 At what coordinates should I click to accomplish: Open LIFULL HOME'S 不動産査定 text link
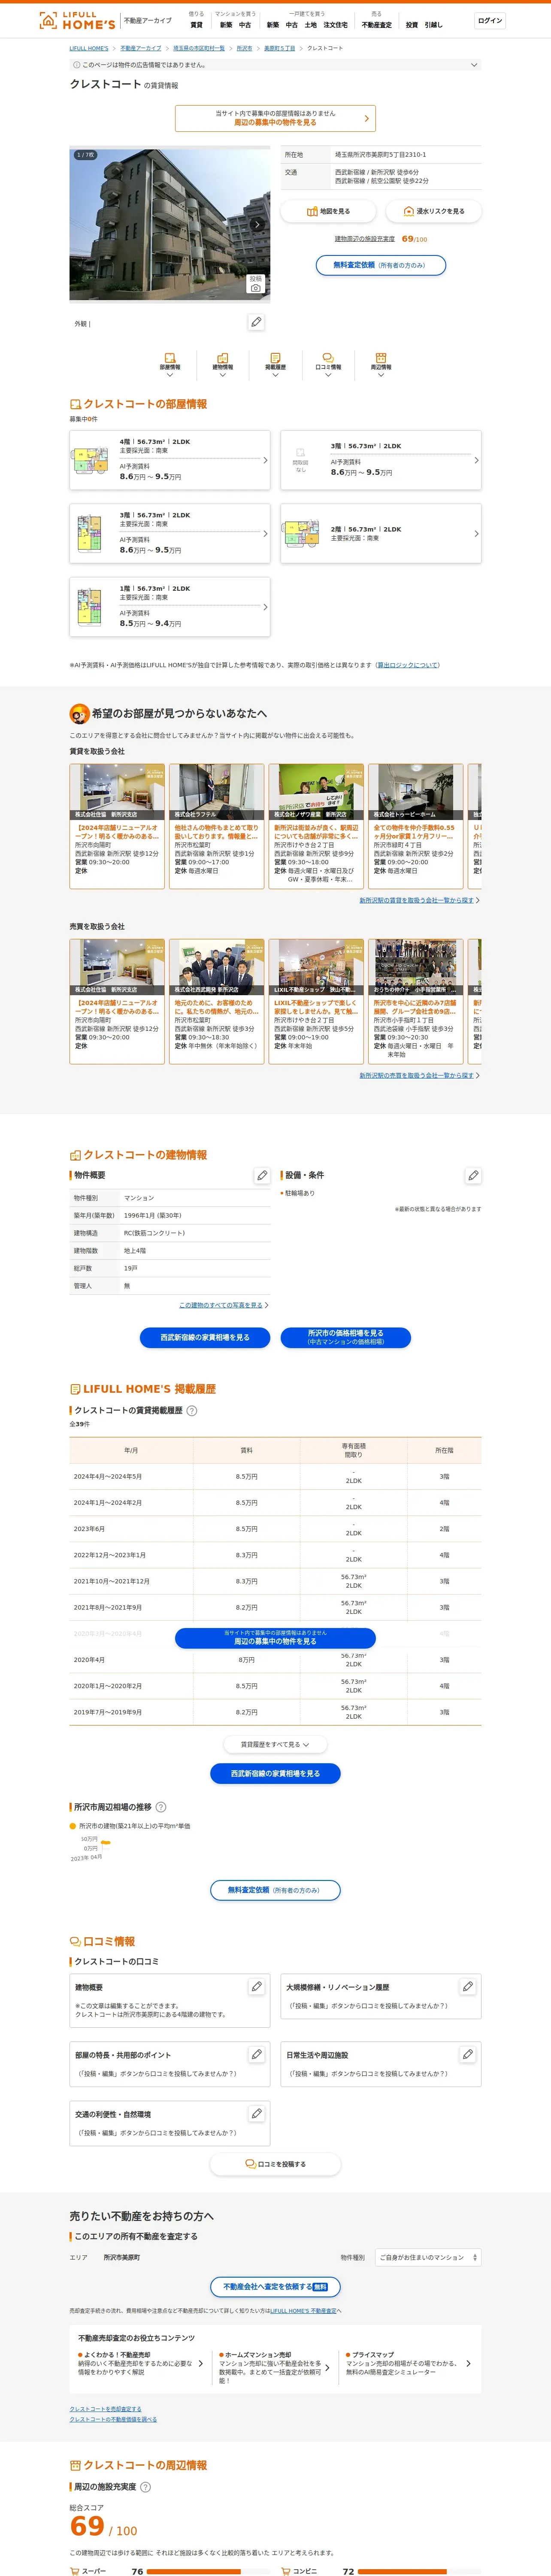click(x=303, y=2311)
